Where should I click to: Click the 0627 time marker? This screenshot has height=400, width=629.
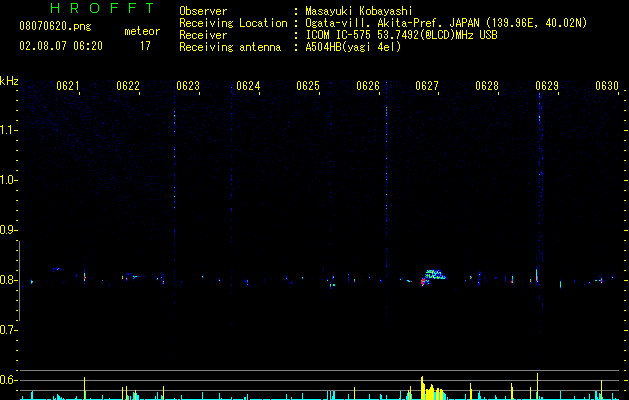coord(427,86)
